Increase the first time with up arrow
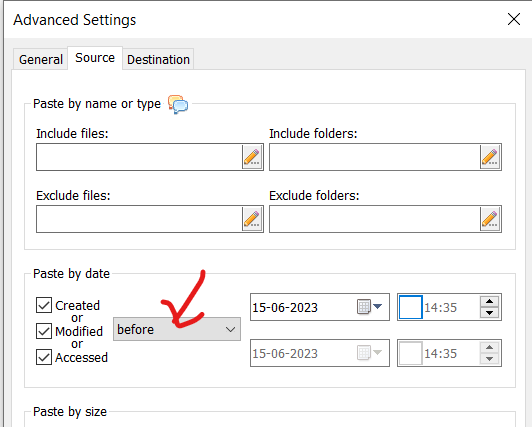This screenshot has height=427, width=532. (x=490, y=301)
